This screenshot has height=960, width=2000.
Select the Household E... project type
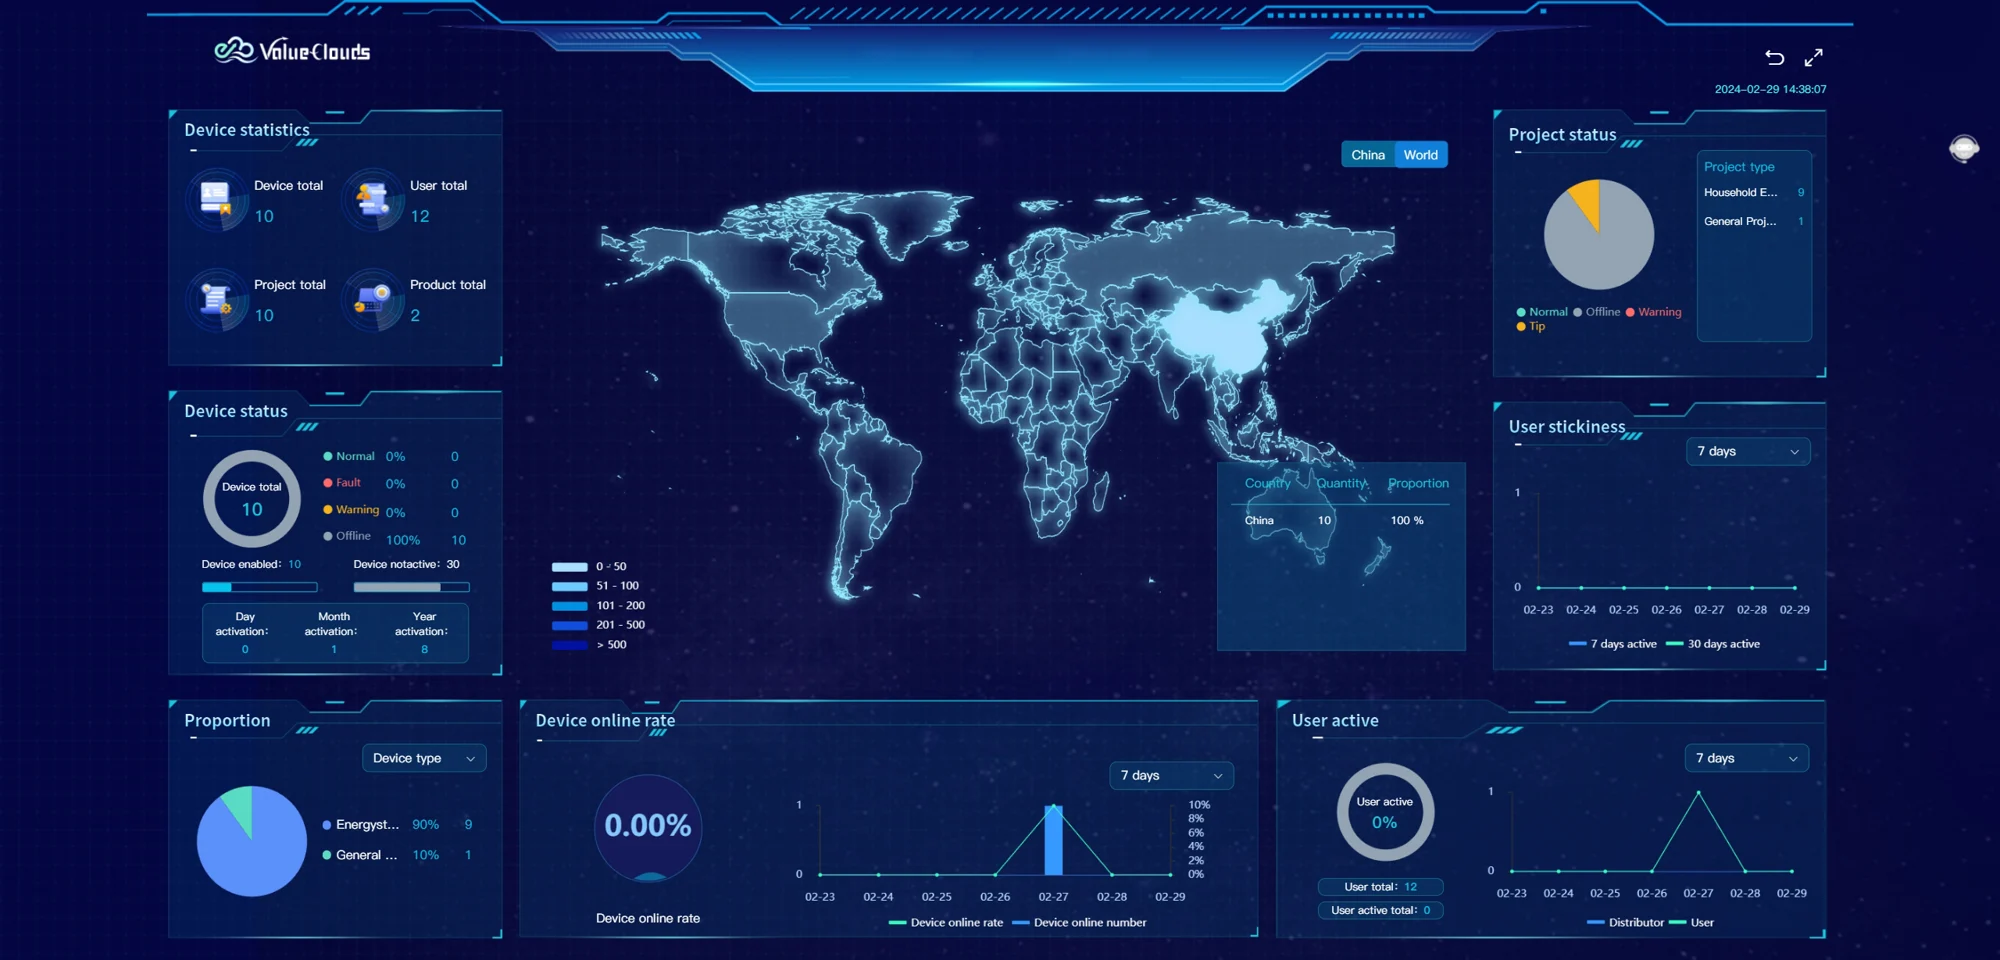(1754, 192)
